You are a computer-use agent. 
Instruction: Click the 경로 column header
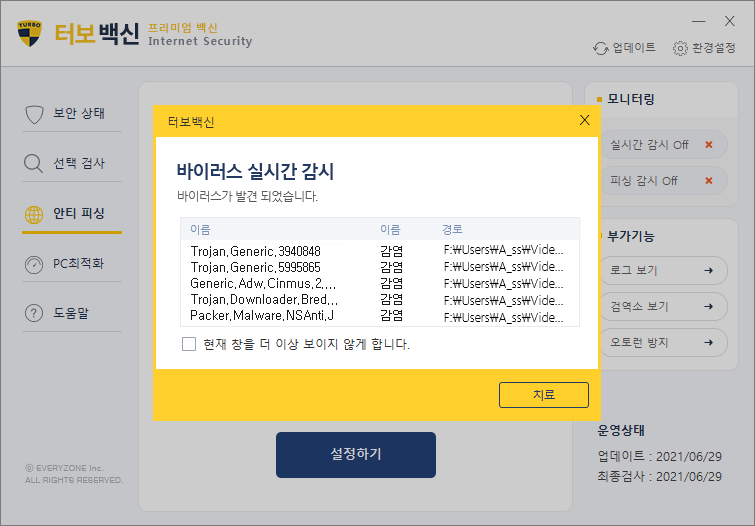(x=452, y=229)
